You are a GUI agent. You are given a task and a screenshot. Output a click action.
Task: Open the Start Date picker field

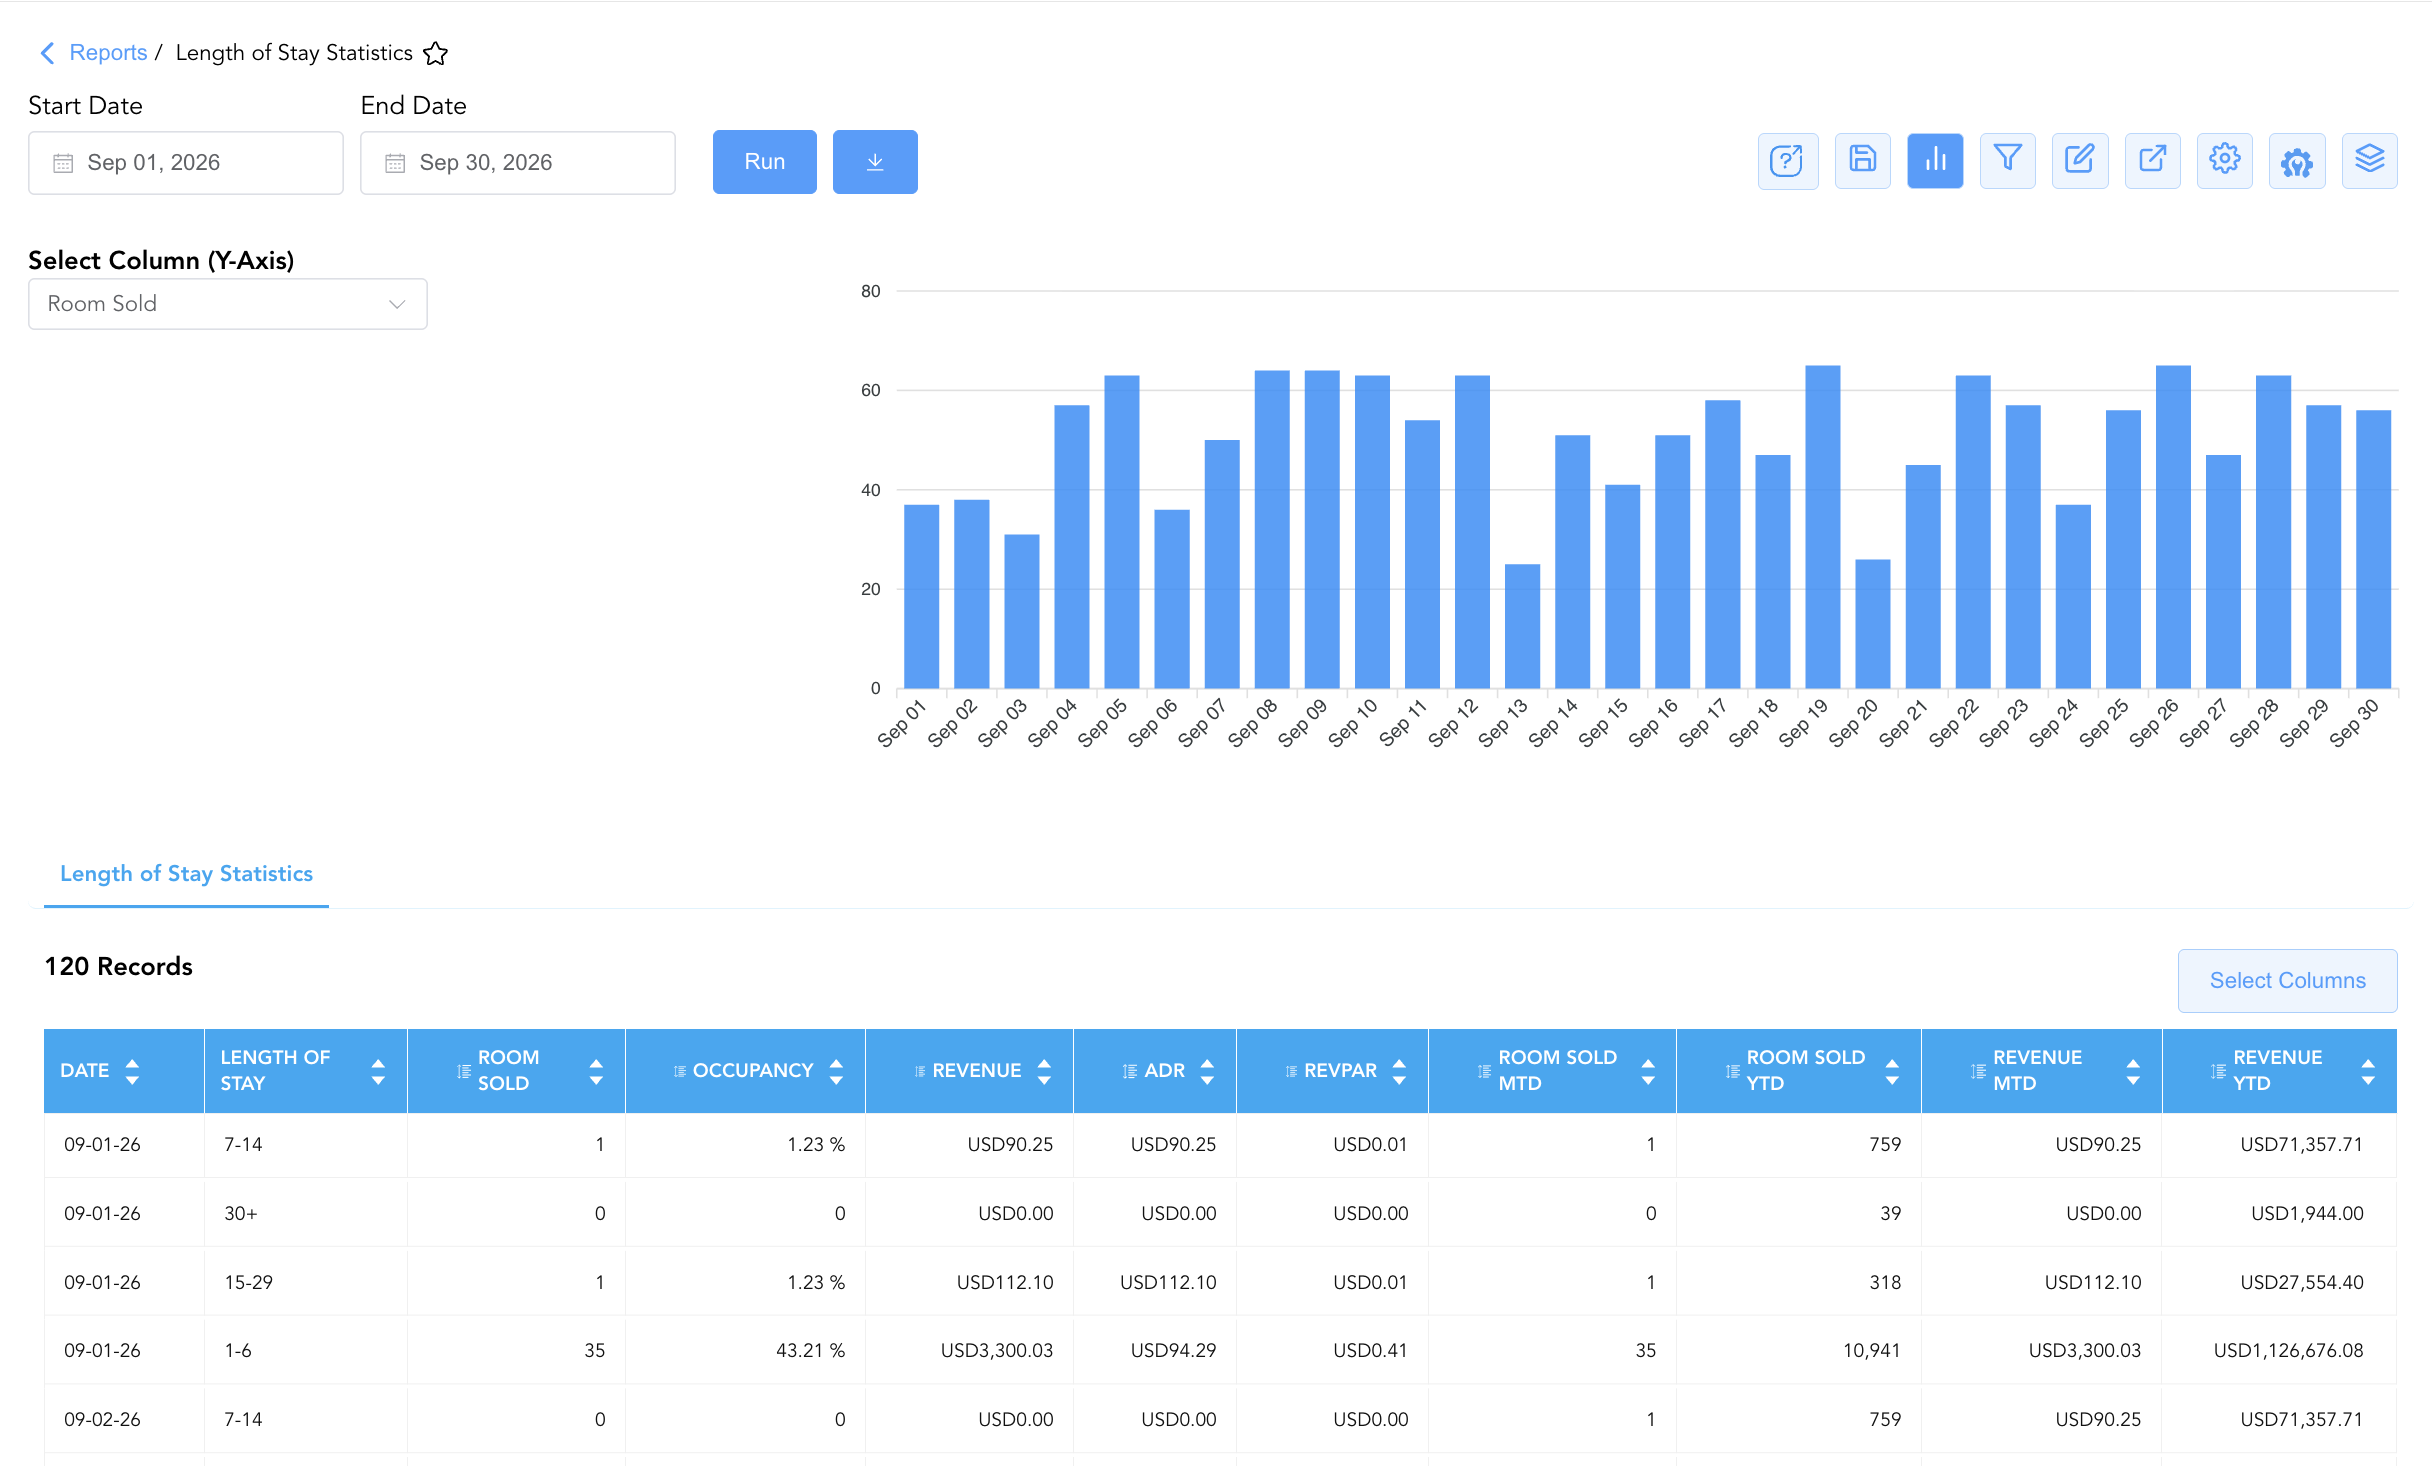[x=186, y=163]
